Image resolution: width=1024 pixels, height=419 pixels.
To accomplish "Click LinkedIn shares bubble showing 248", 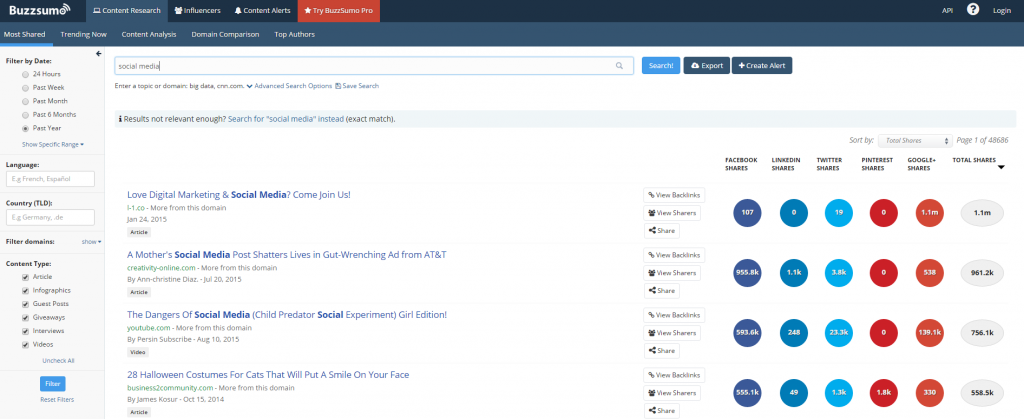I will [793, 333].
